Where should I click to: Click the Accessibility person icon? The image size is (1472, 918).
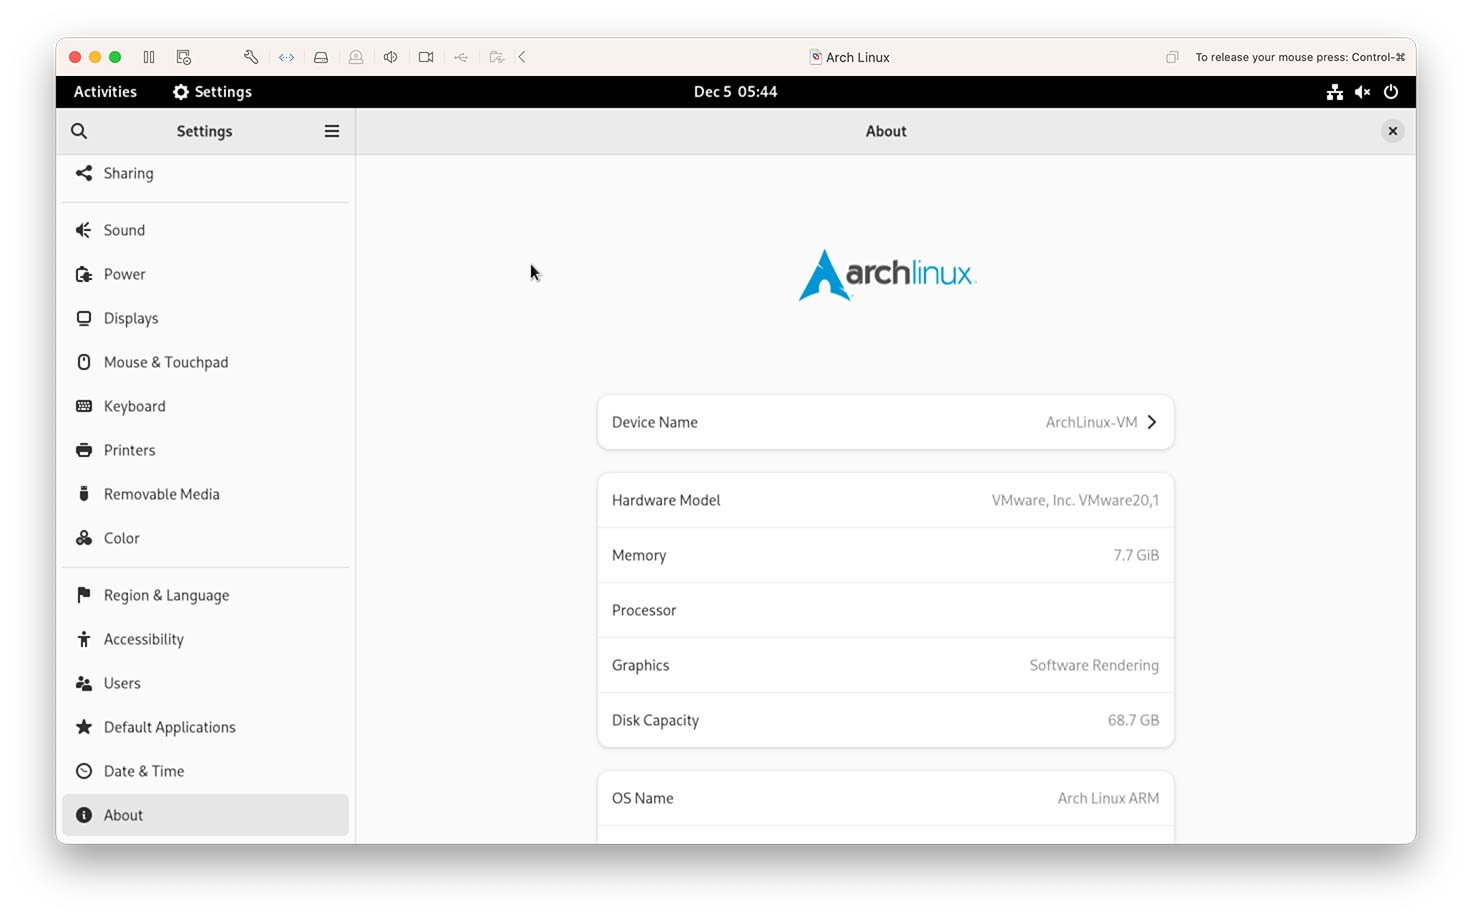click(84, 639)
